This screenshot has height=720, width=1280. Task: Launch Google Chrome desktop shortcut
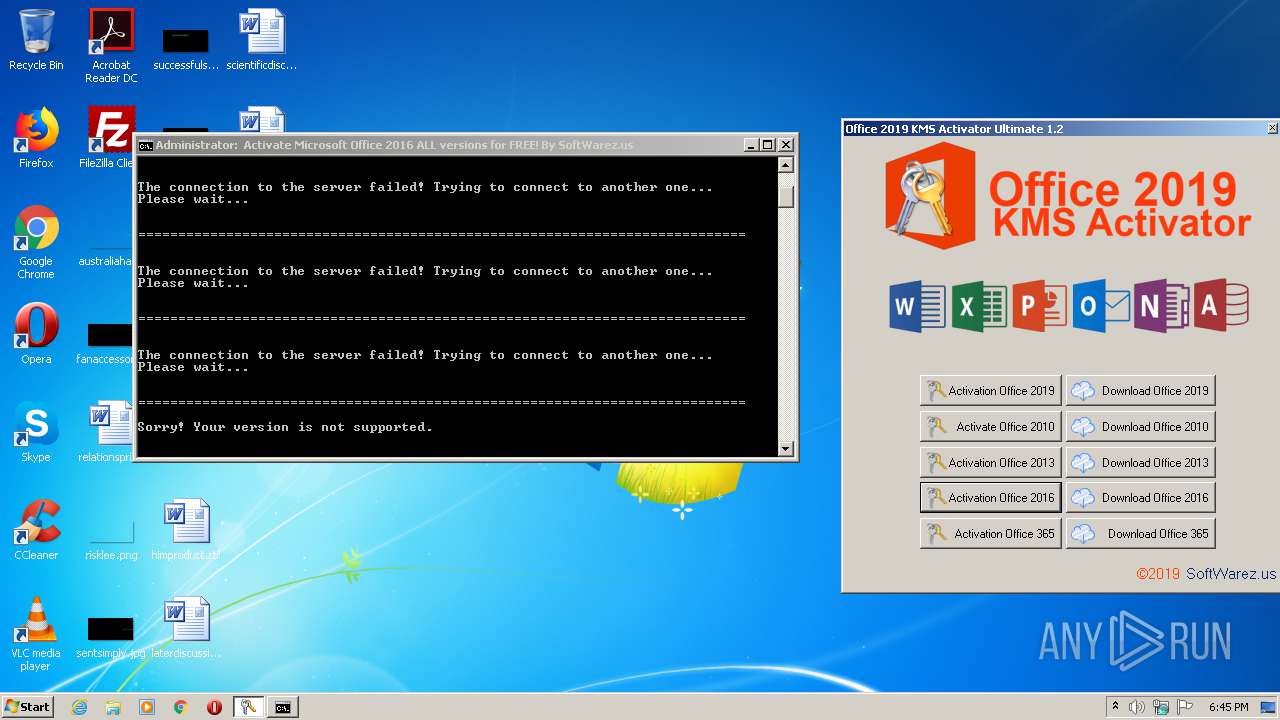coord(36,242)
